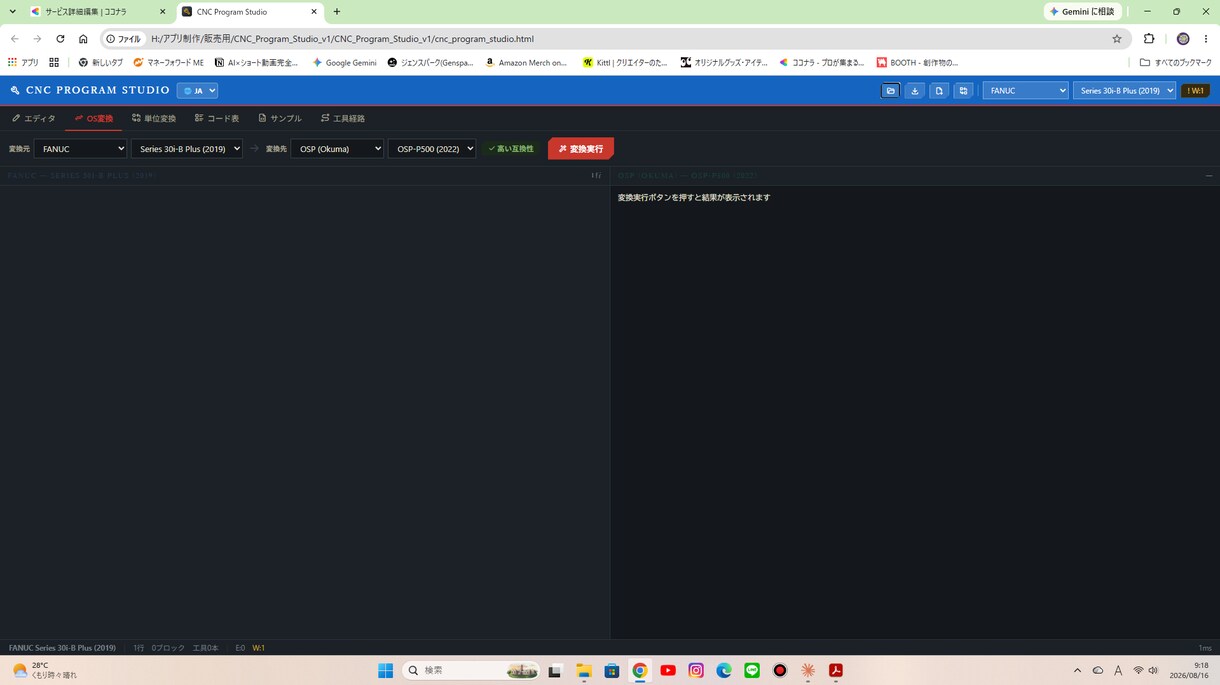This screenshot has height=685, width=1220.
Task: Expand the target OSP-P500 (2022) dropdown
Action: coord(432,149)
